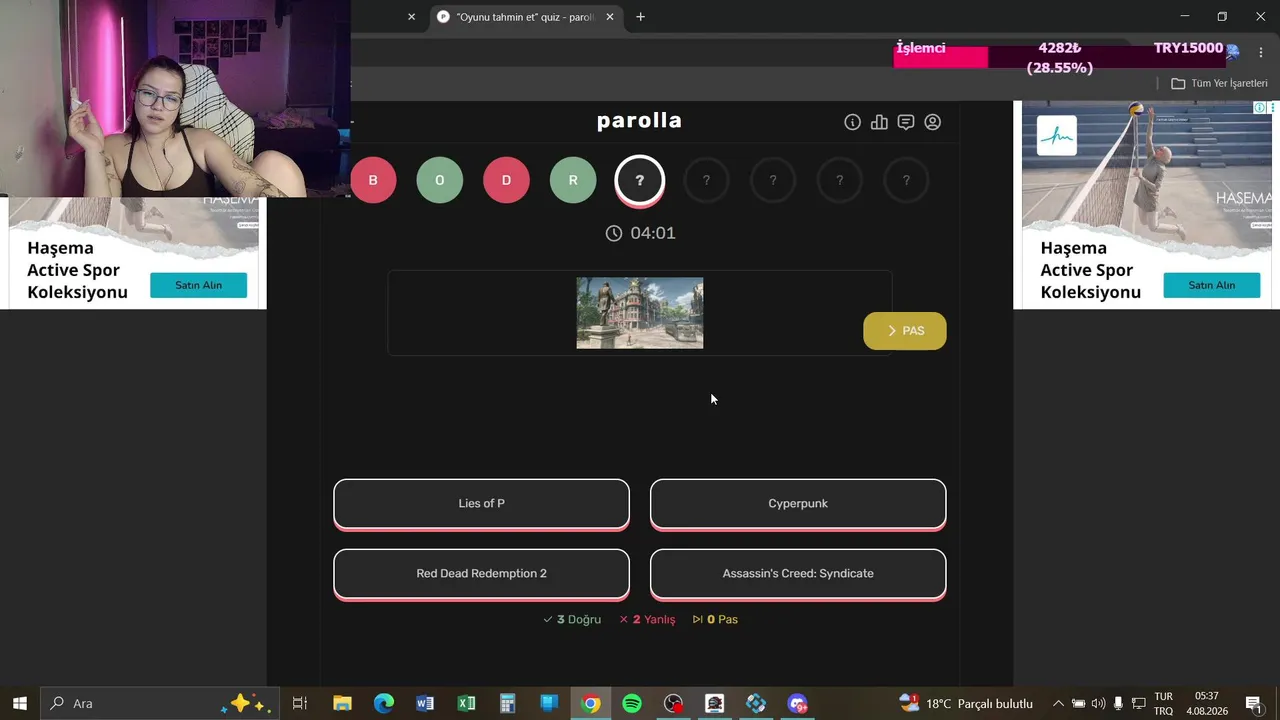Open Calculator from the taskbar
The image size is (1280, 720).
coord(507,703)
